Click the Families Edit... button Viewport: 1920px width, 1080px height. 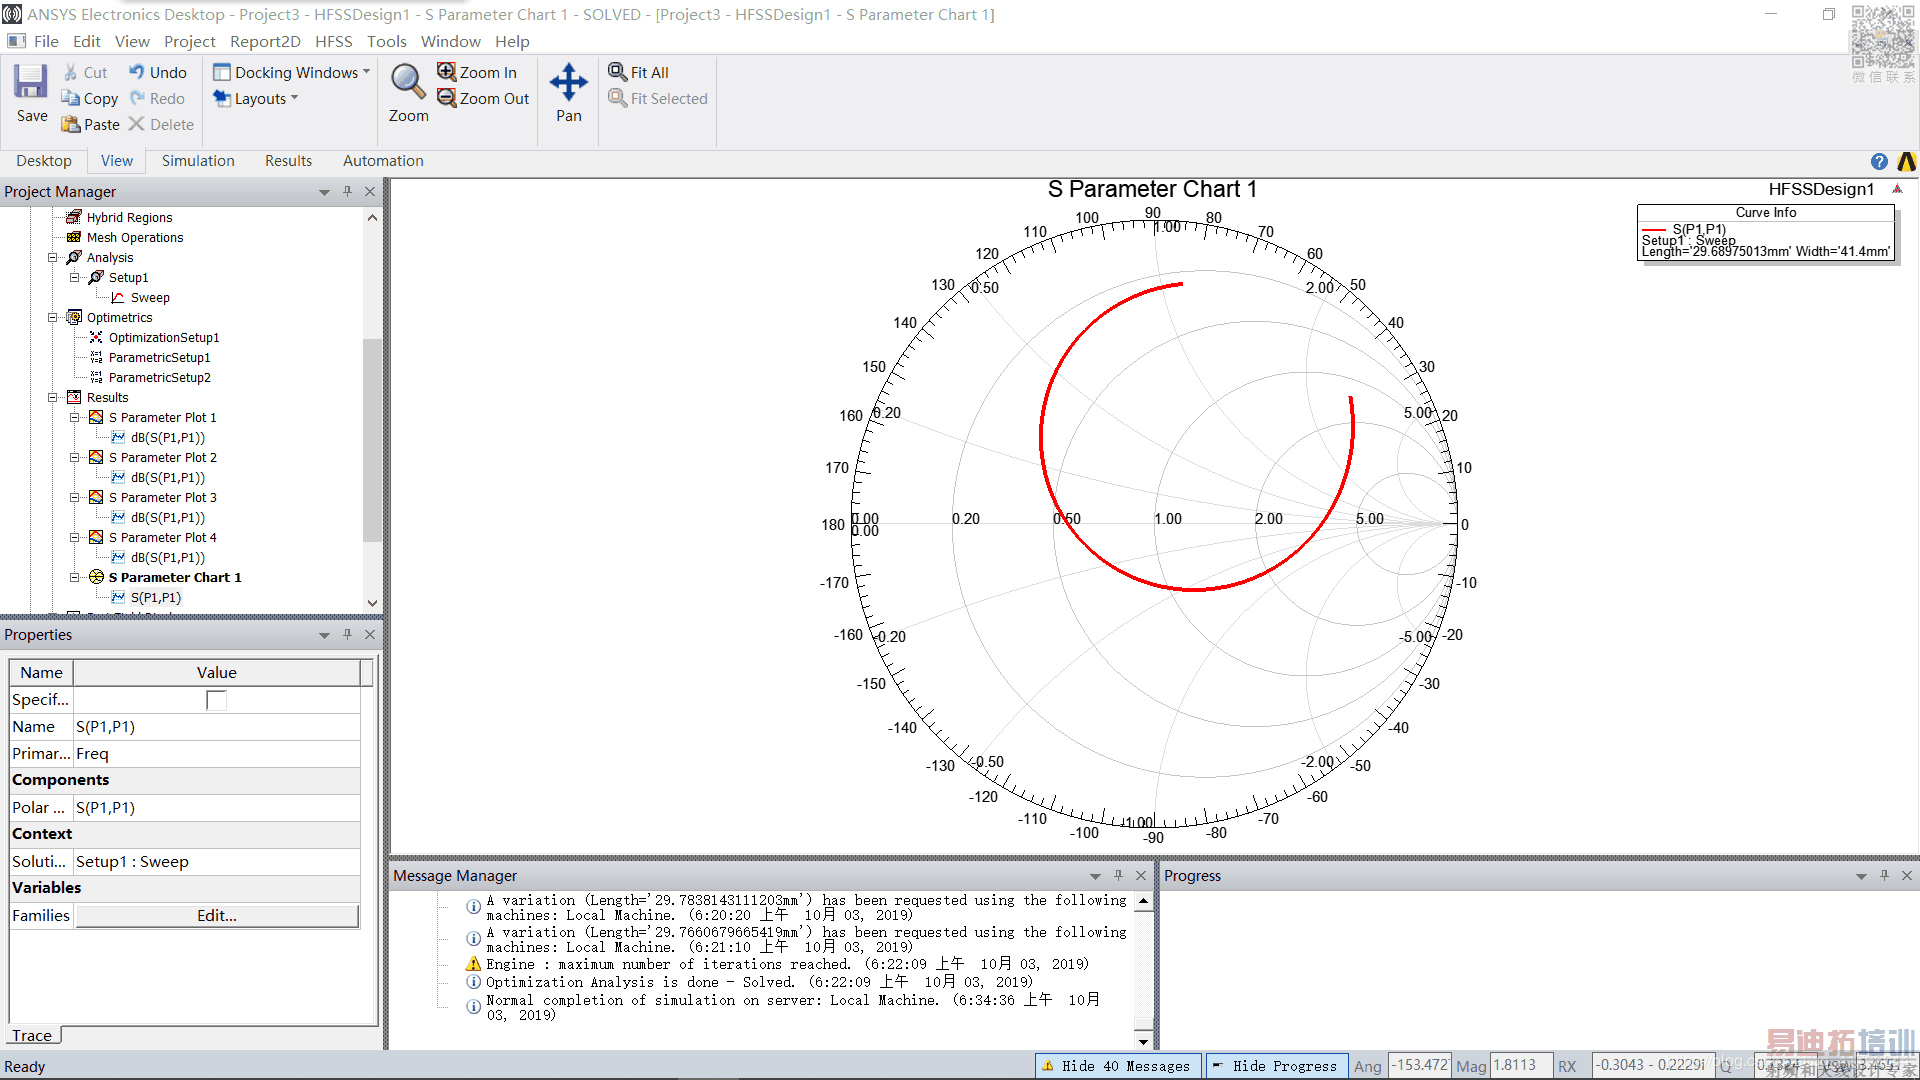pos(217,915)
